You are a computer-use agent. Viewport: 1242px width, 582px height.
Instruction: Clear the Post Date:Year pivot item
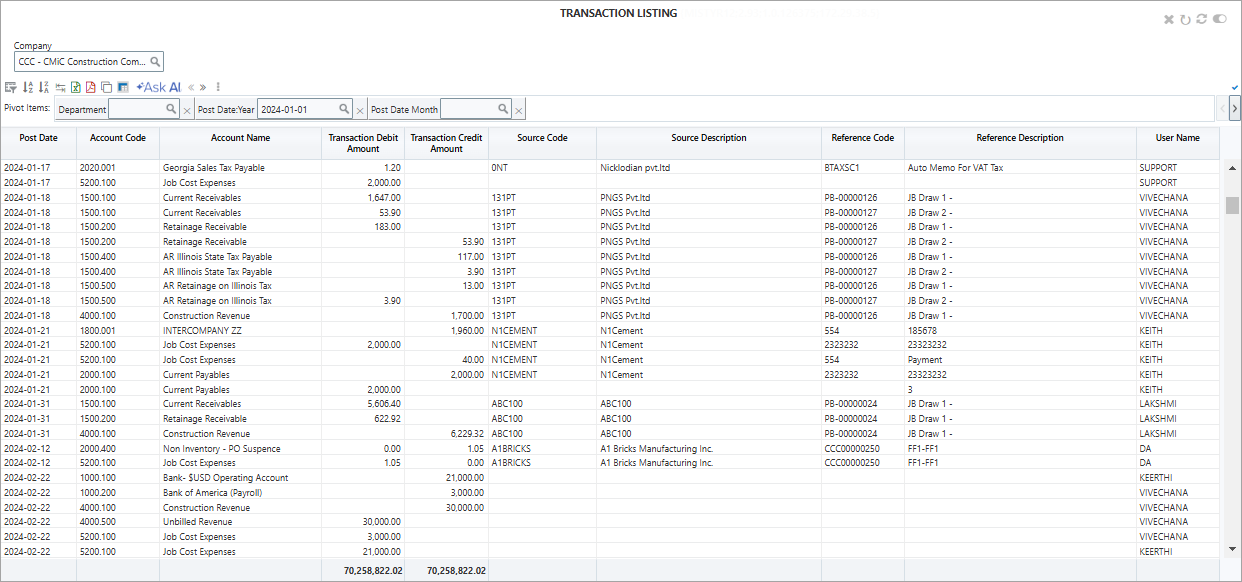(360, 110)
